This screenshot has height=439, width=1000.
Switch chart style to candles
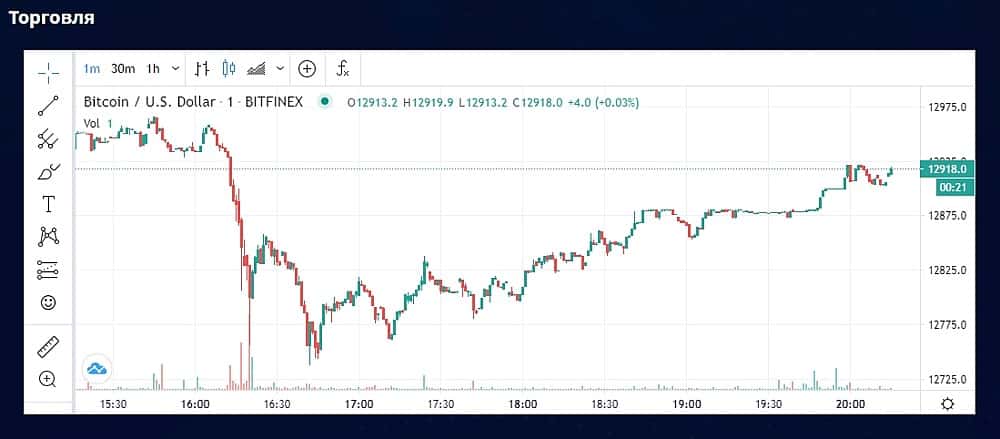(229, 69)
